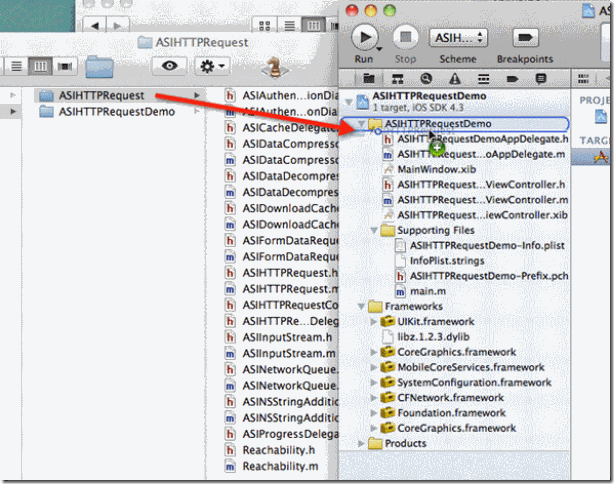This screenshot has width=614, height=484.
Task: Expand MobileCoreServices.framework
Action: [x=374, y=367]
